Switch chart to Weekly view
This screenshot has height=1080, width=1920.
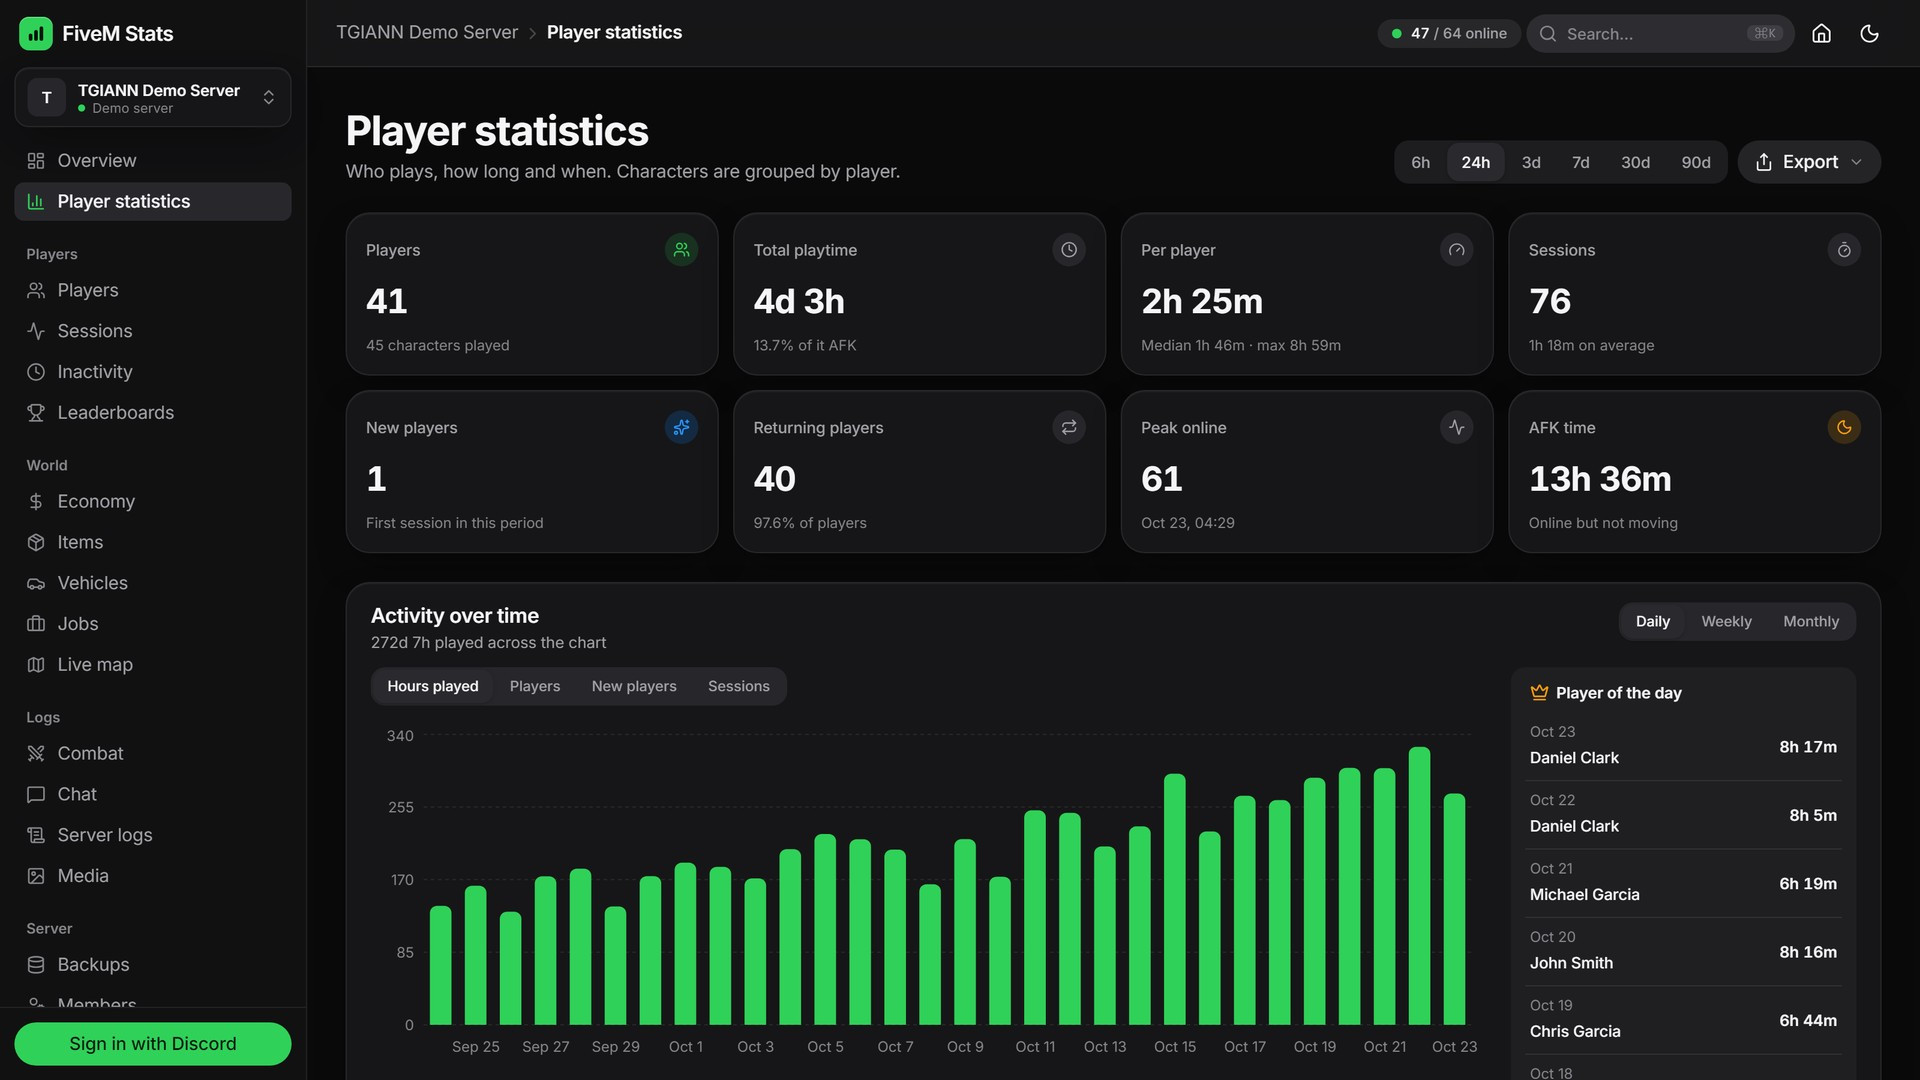pyautogui.click(x=1726, y=621)
